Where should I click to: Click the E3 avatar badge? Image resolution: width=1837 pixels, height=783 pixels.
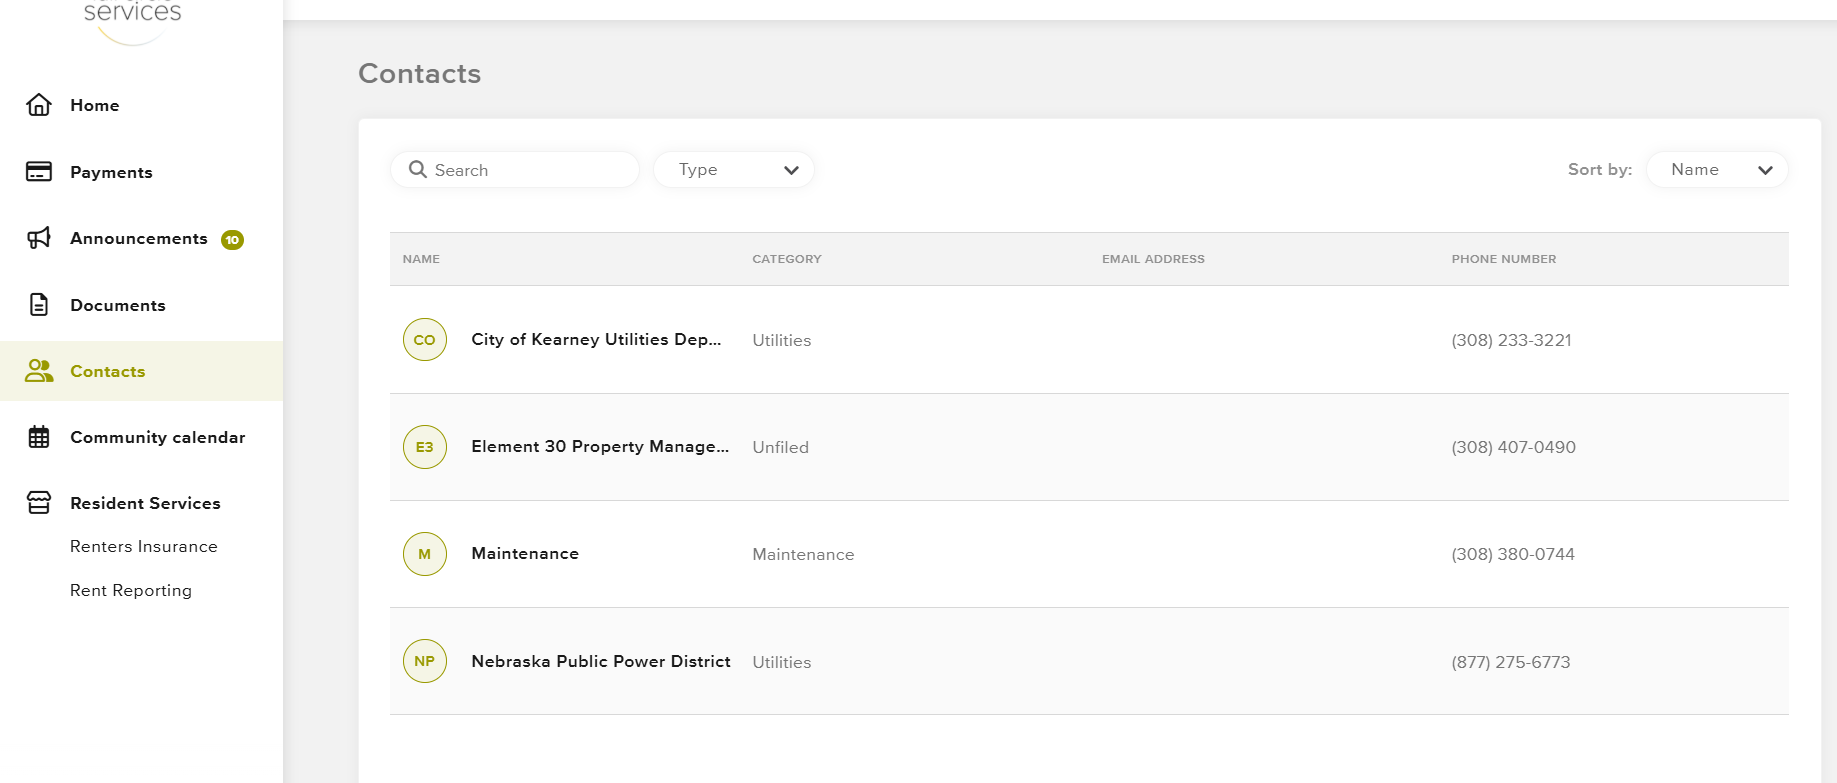[x=425, y=447]
